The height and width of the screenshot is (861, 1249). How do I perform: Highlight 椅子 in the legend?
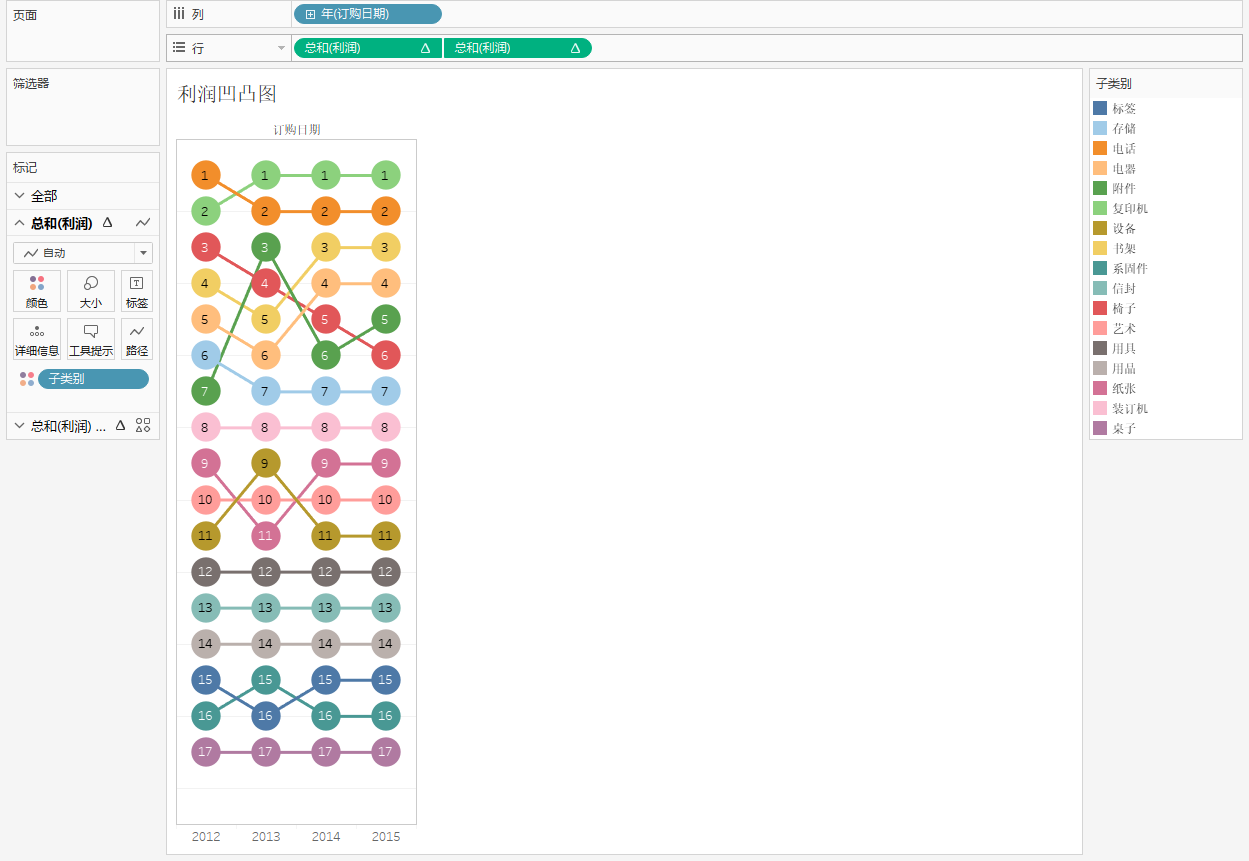pyautogui.click(x=1124, y=308)
